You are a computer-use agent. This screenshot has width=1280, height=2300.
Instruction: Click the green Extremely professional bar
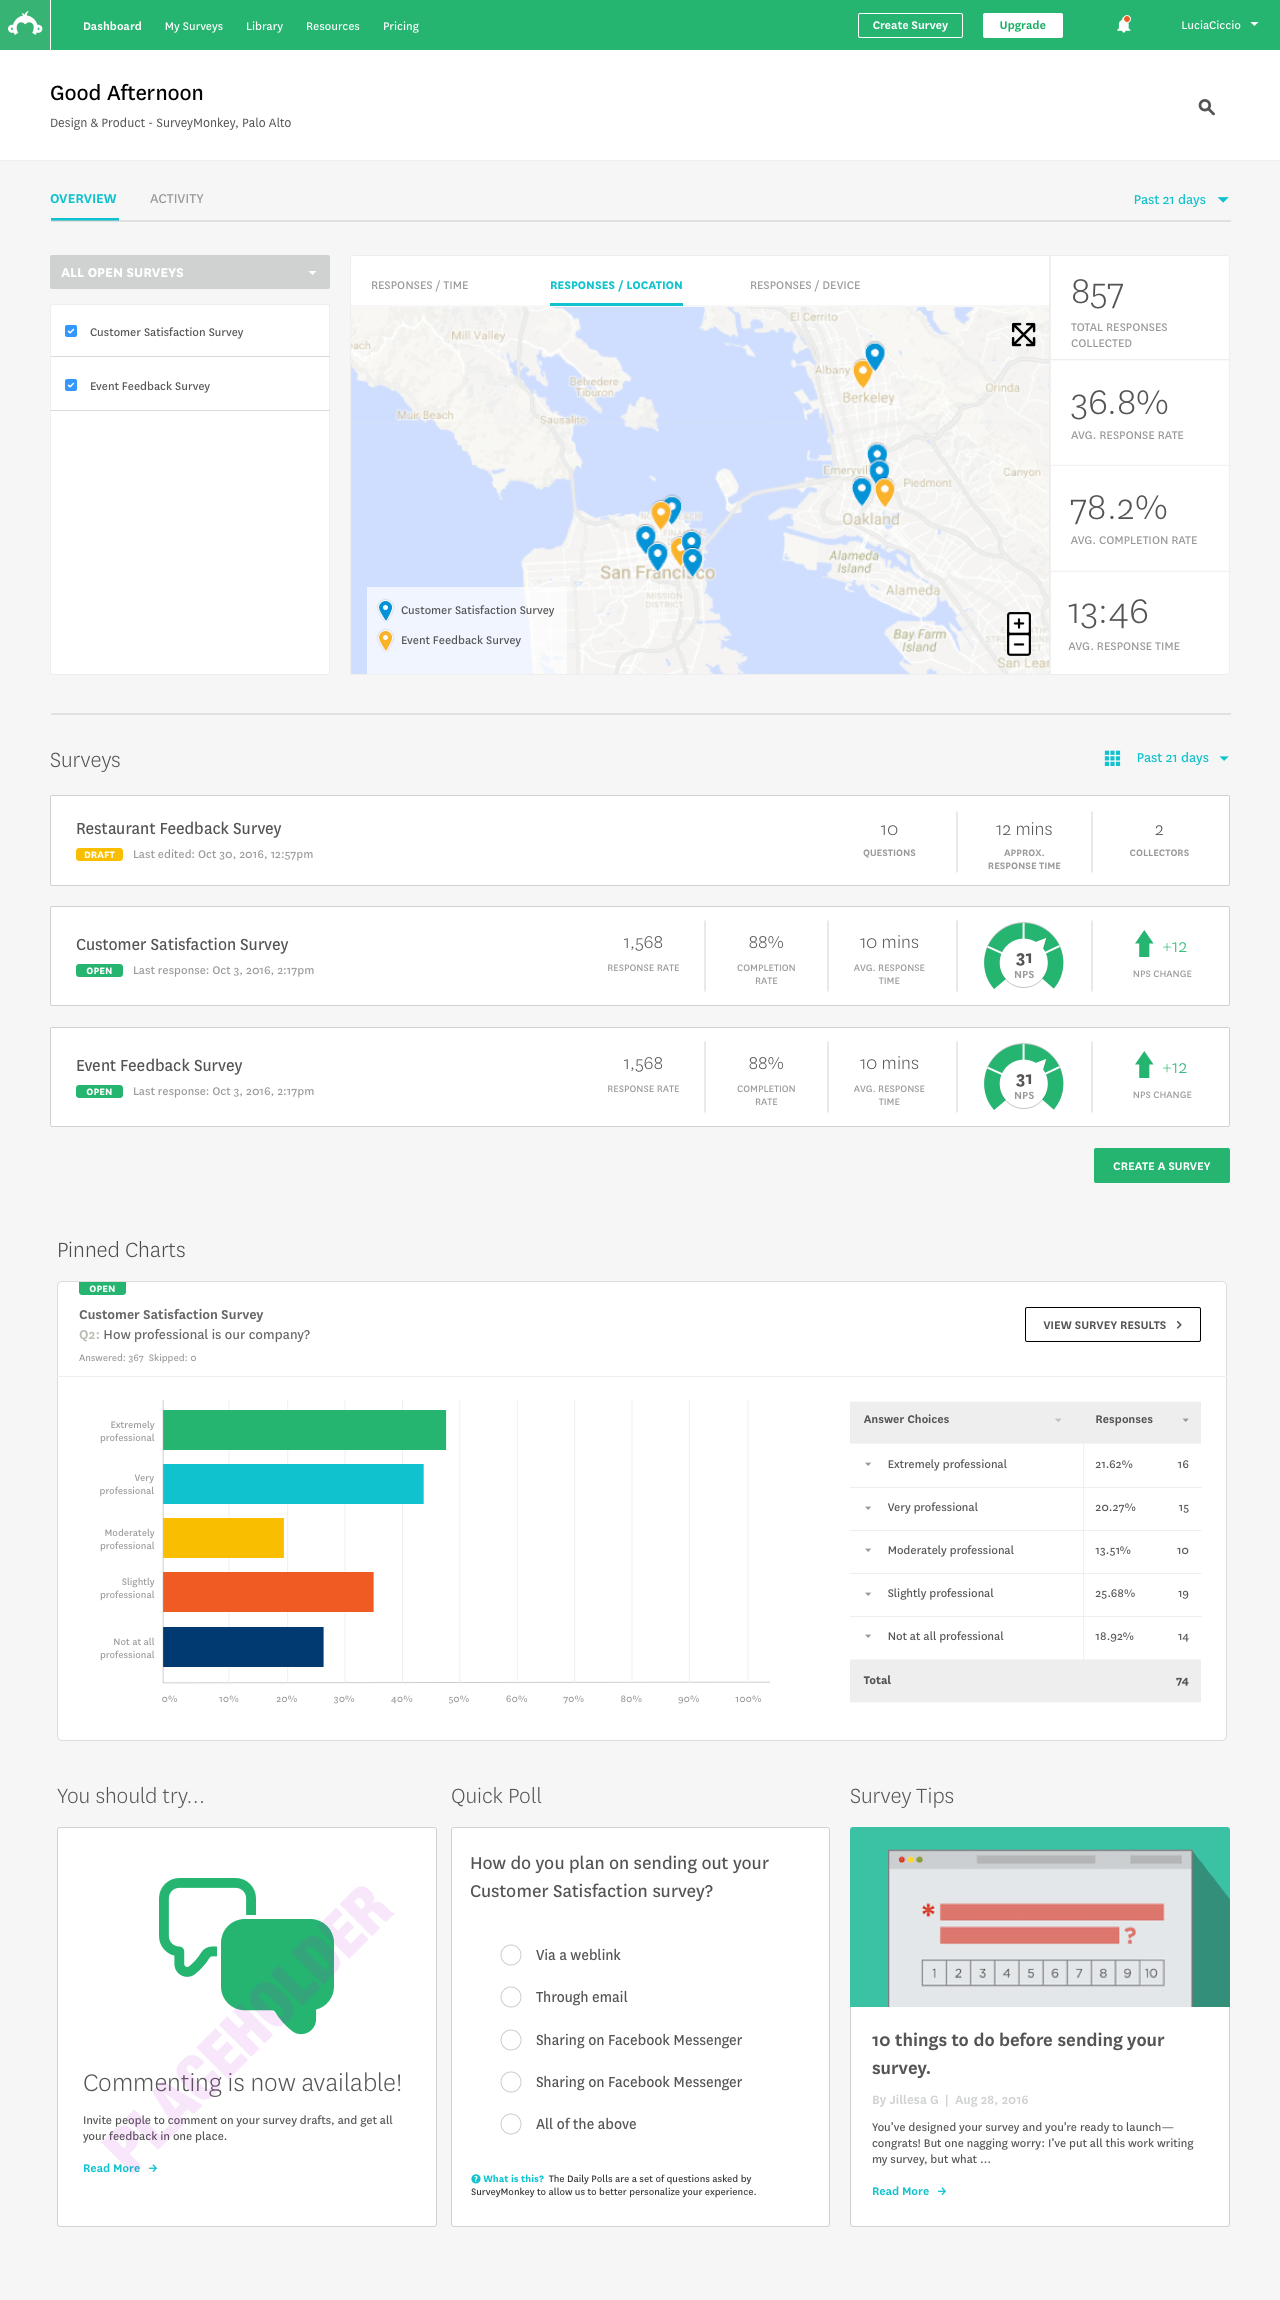(305, 1430)
